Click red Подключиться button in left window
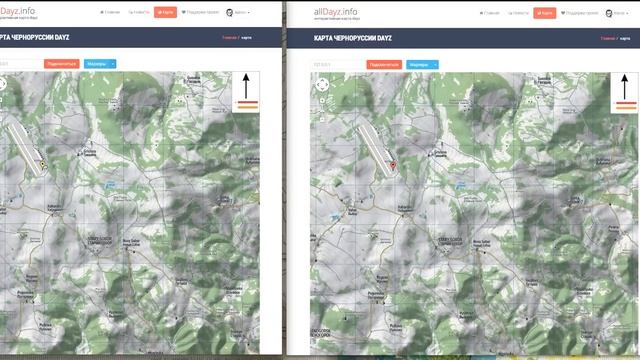 62,64
